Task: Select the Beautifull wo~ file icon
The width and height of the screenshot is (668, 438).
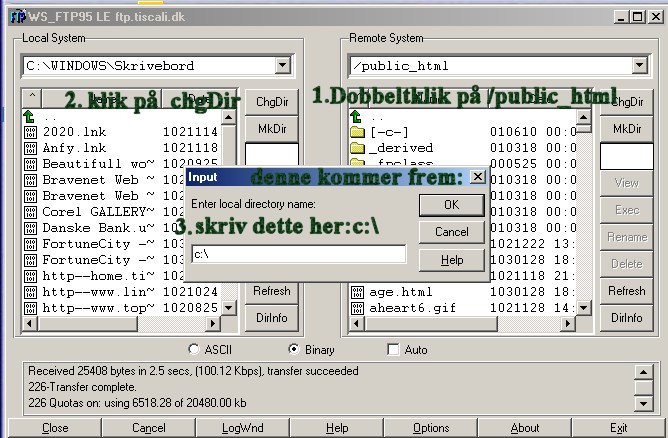Action: click(x=30, y=164)
